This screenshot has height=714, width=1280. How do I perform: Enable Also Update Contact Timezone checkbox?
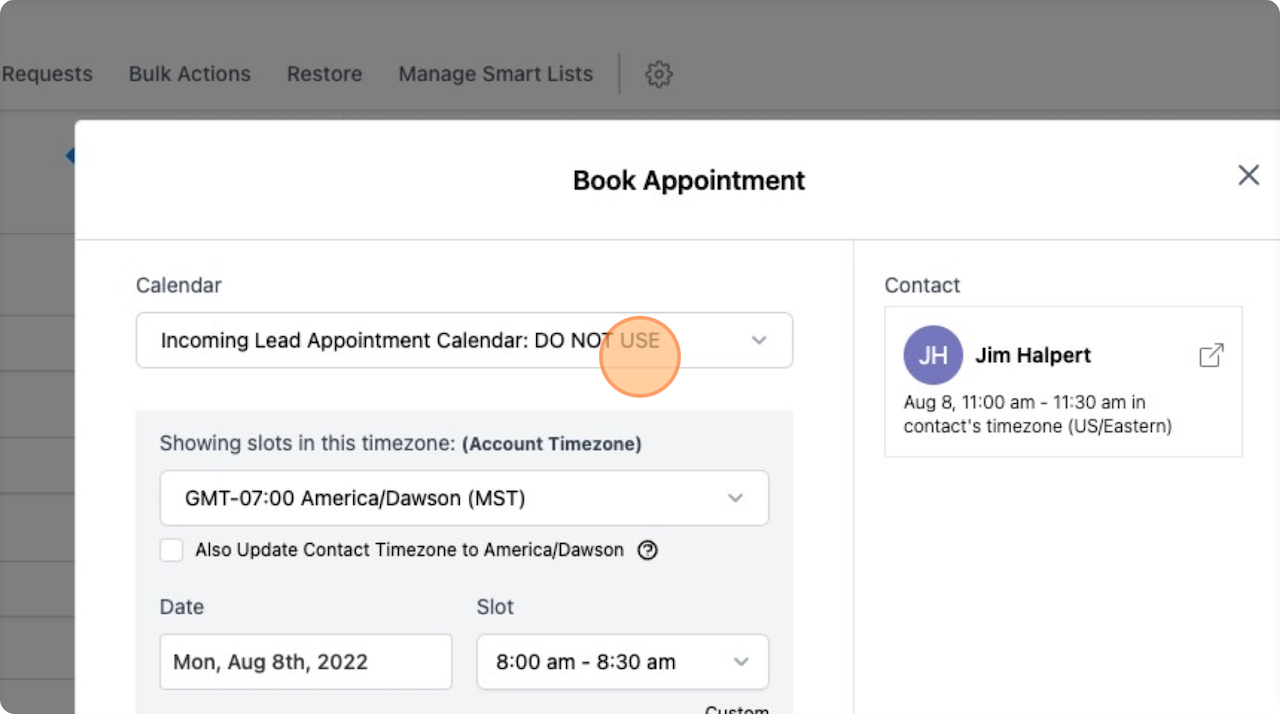(x=172, y=550)
